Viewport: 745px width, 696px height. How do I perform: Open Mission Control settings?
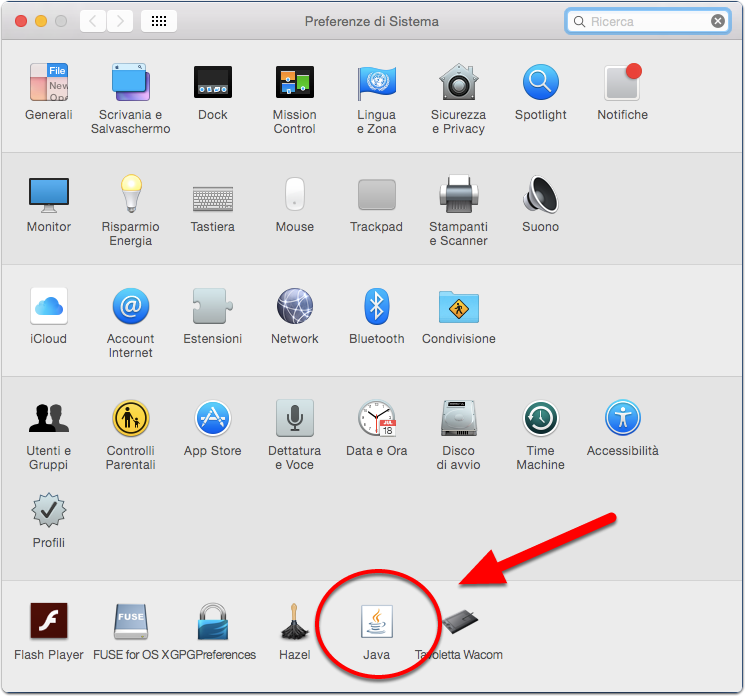click(295, 82)
